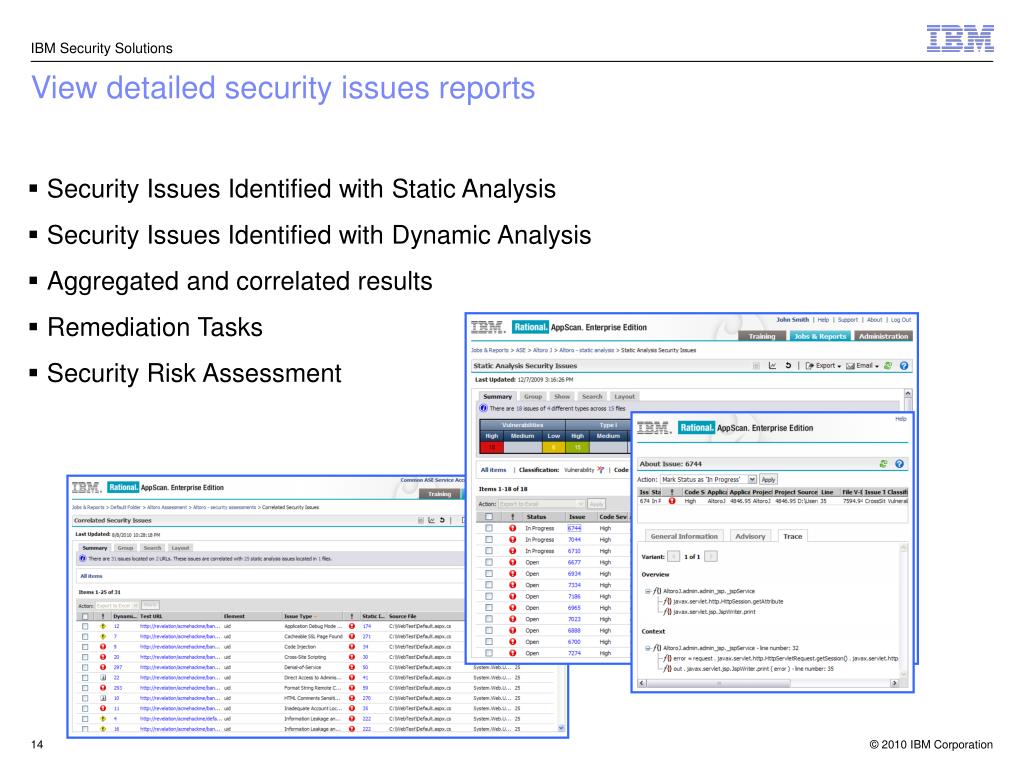Click the yellow Low vulnerabilities count cell

pyautogui.click(x=554, y=447)
